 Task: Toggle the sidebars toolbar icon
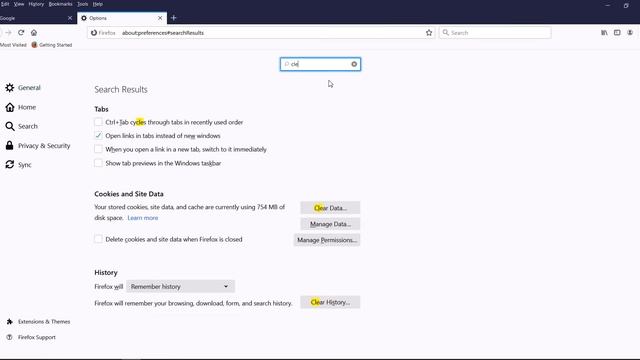coord(617,33)
